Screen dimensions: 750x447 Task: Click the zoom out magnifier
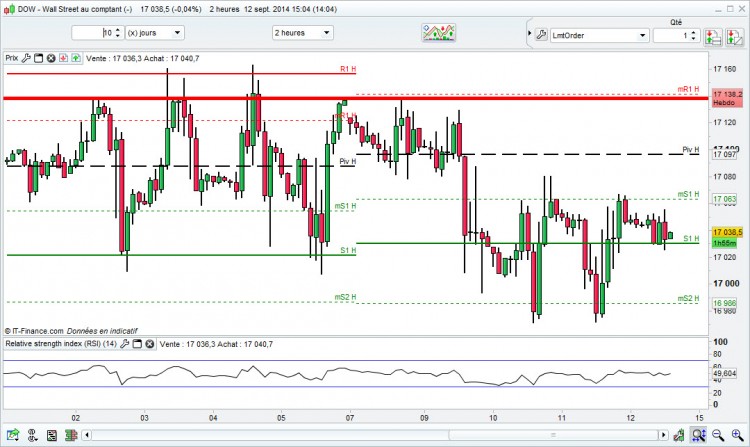point(718,435)
